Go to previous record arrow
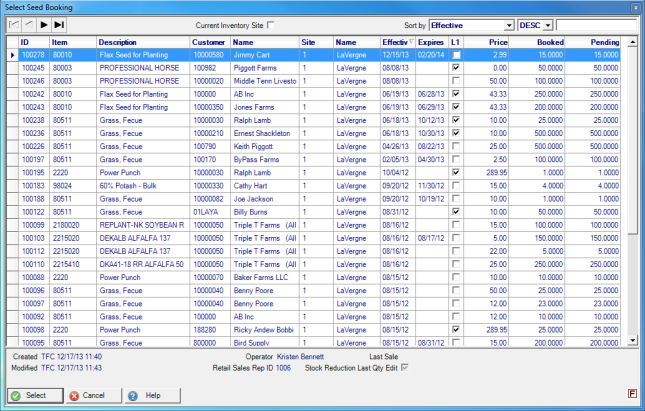Image resolution: width=645 pixels, height=411 pixels. 28,24
